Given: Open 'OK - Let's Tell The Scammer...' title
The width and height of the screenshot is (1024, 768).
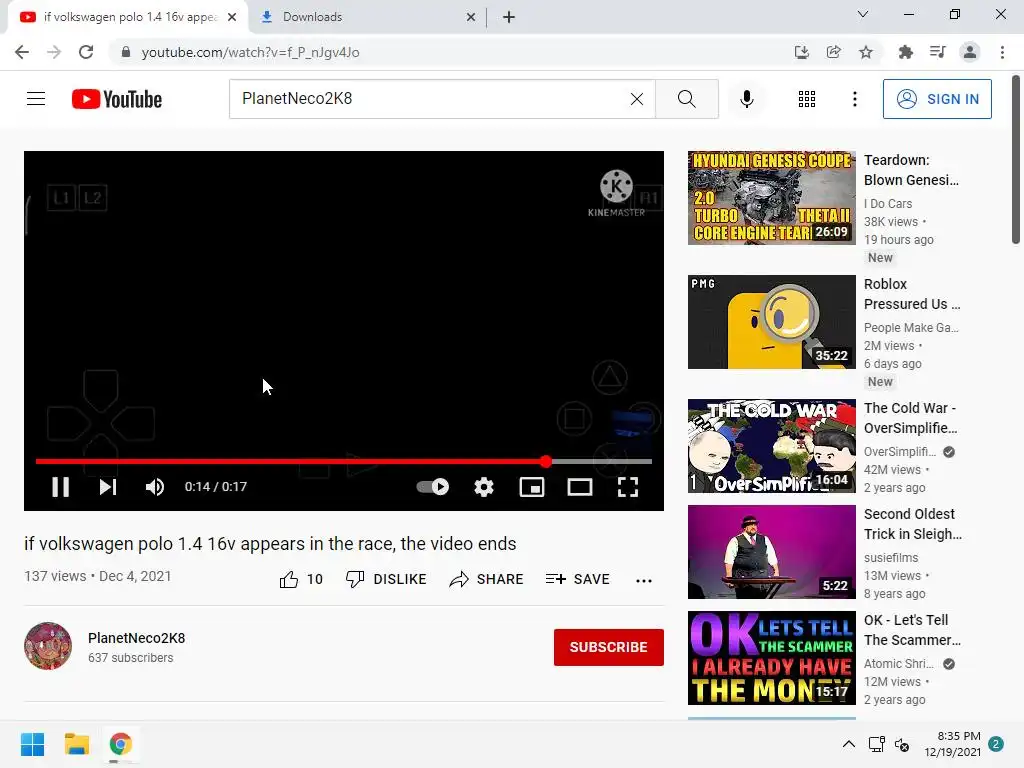Looking at the screenshot, I should 912,630.
